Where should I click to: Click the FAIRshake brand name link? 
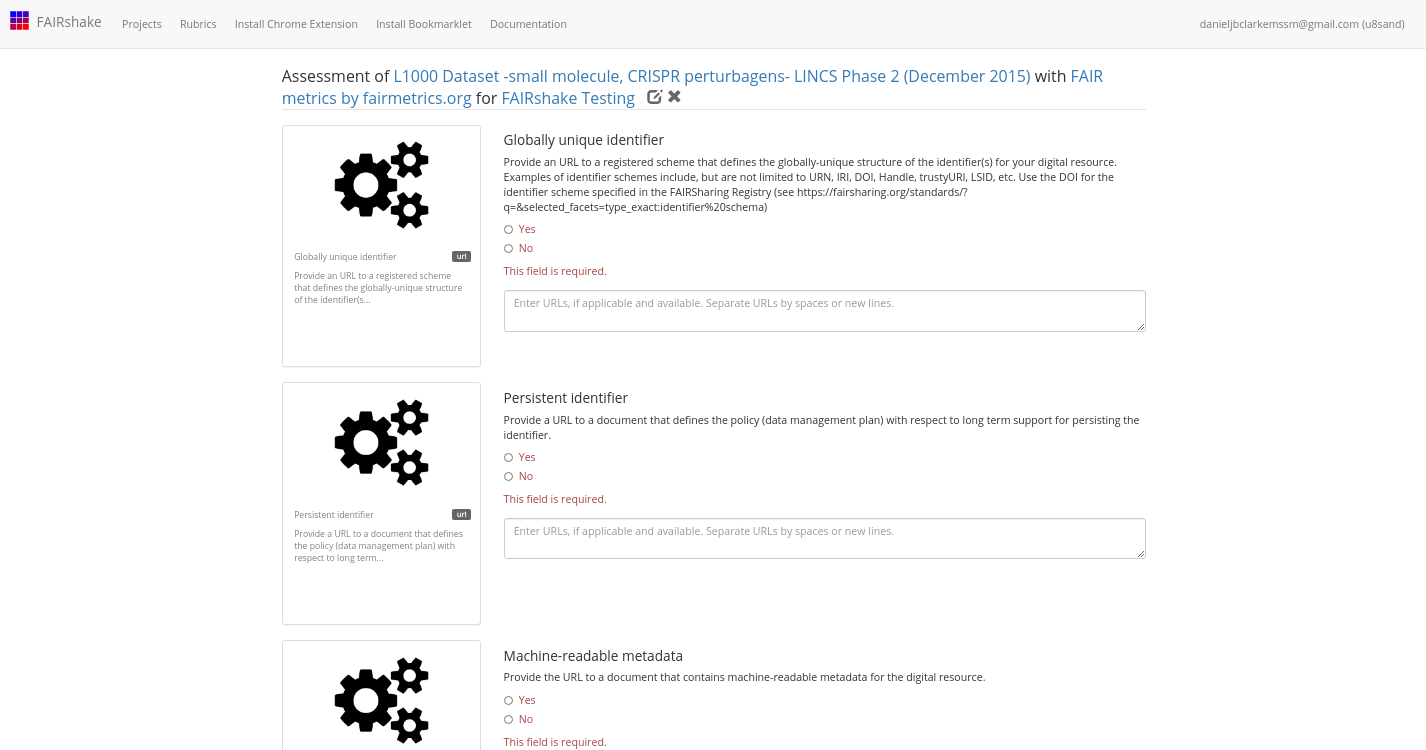pyautogui.click(x=69, y=22)
